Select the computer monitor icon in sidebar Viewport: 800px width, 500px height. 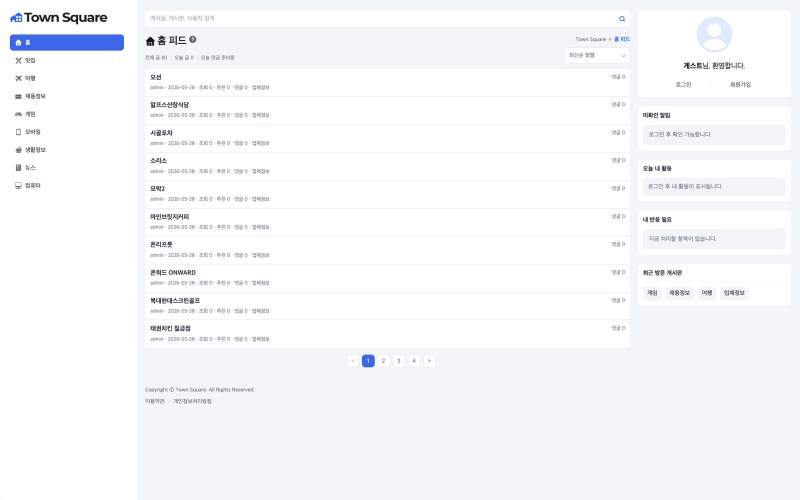[18, 186]
